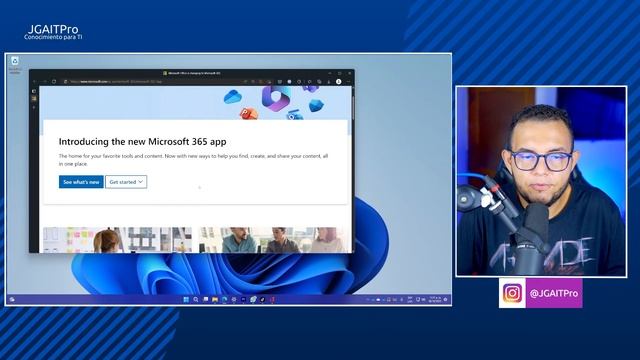Click the Microsoft 365 Copilot logo in banner
Viewport: 640px width, 360px height.
click(277, 99)
